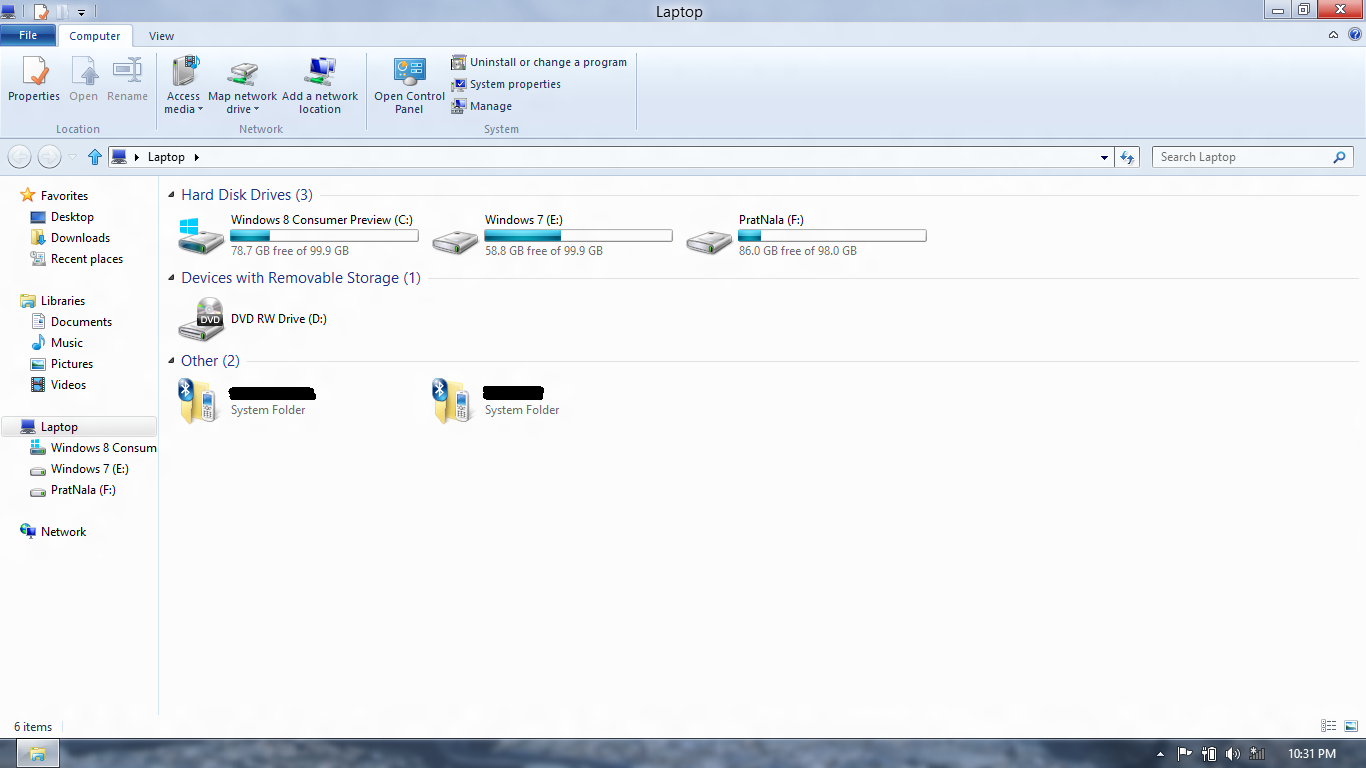Screen dimensions: 1366x768
Task: Click the Search Laptop input field
Action: [x=1243, y=157]
